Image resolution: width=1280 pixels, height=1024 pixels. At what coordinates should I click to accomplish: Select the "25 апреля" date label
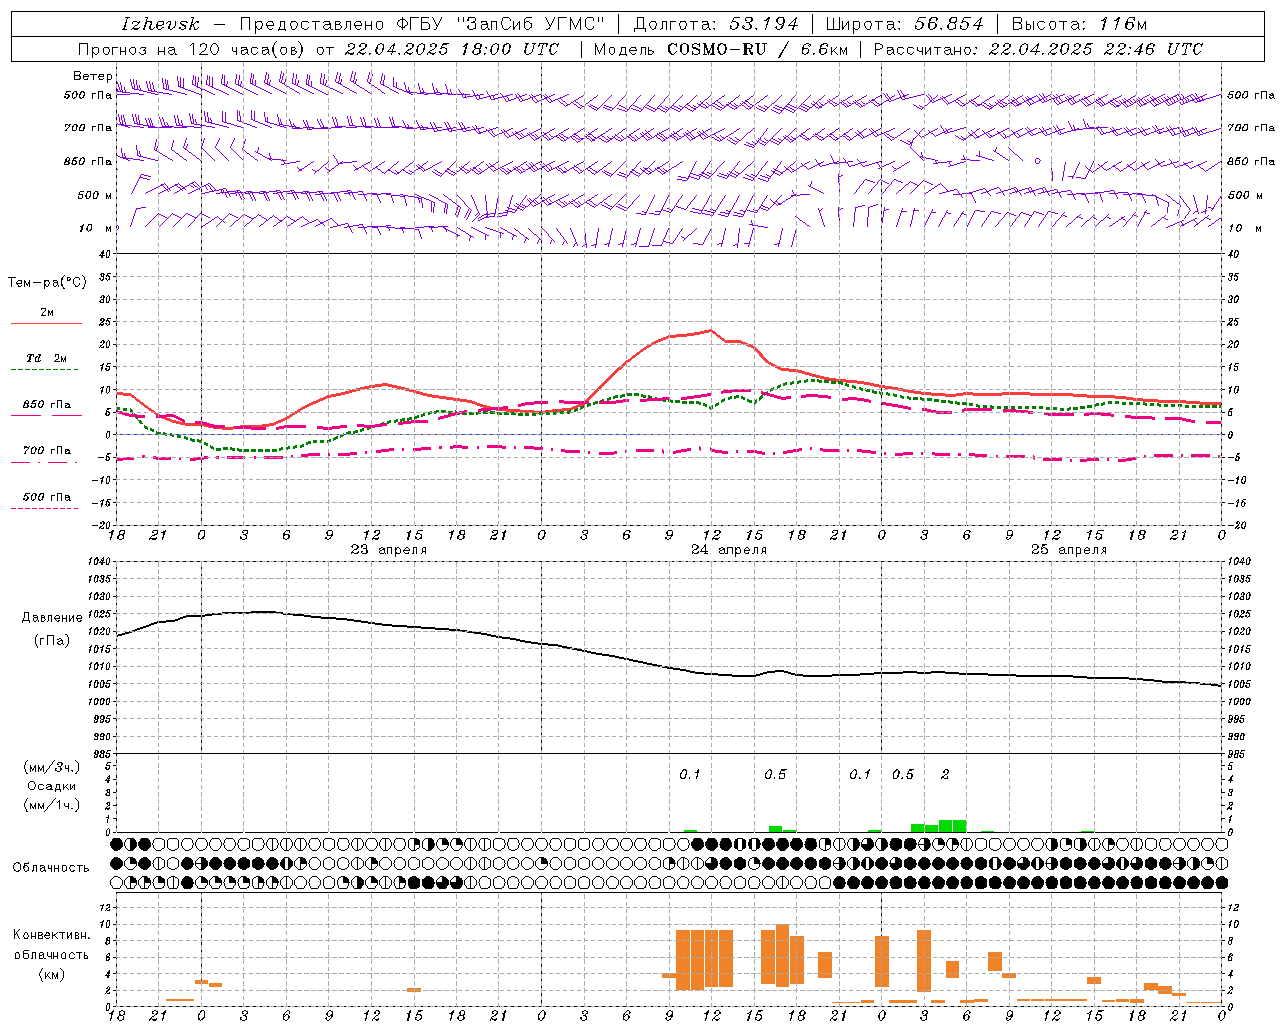tap(1069, 550)
